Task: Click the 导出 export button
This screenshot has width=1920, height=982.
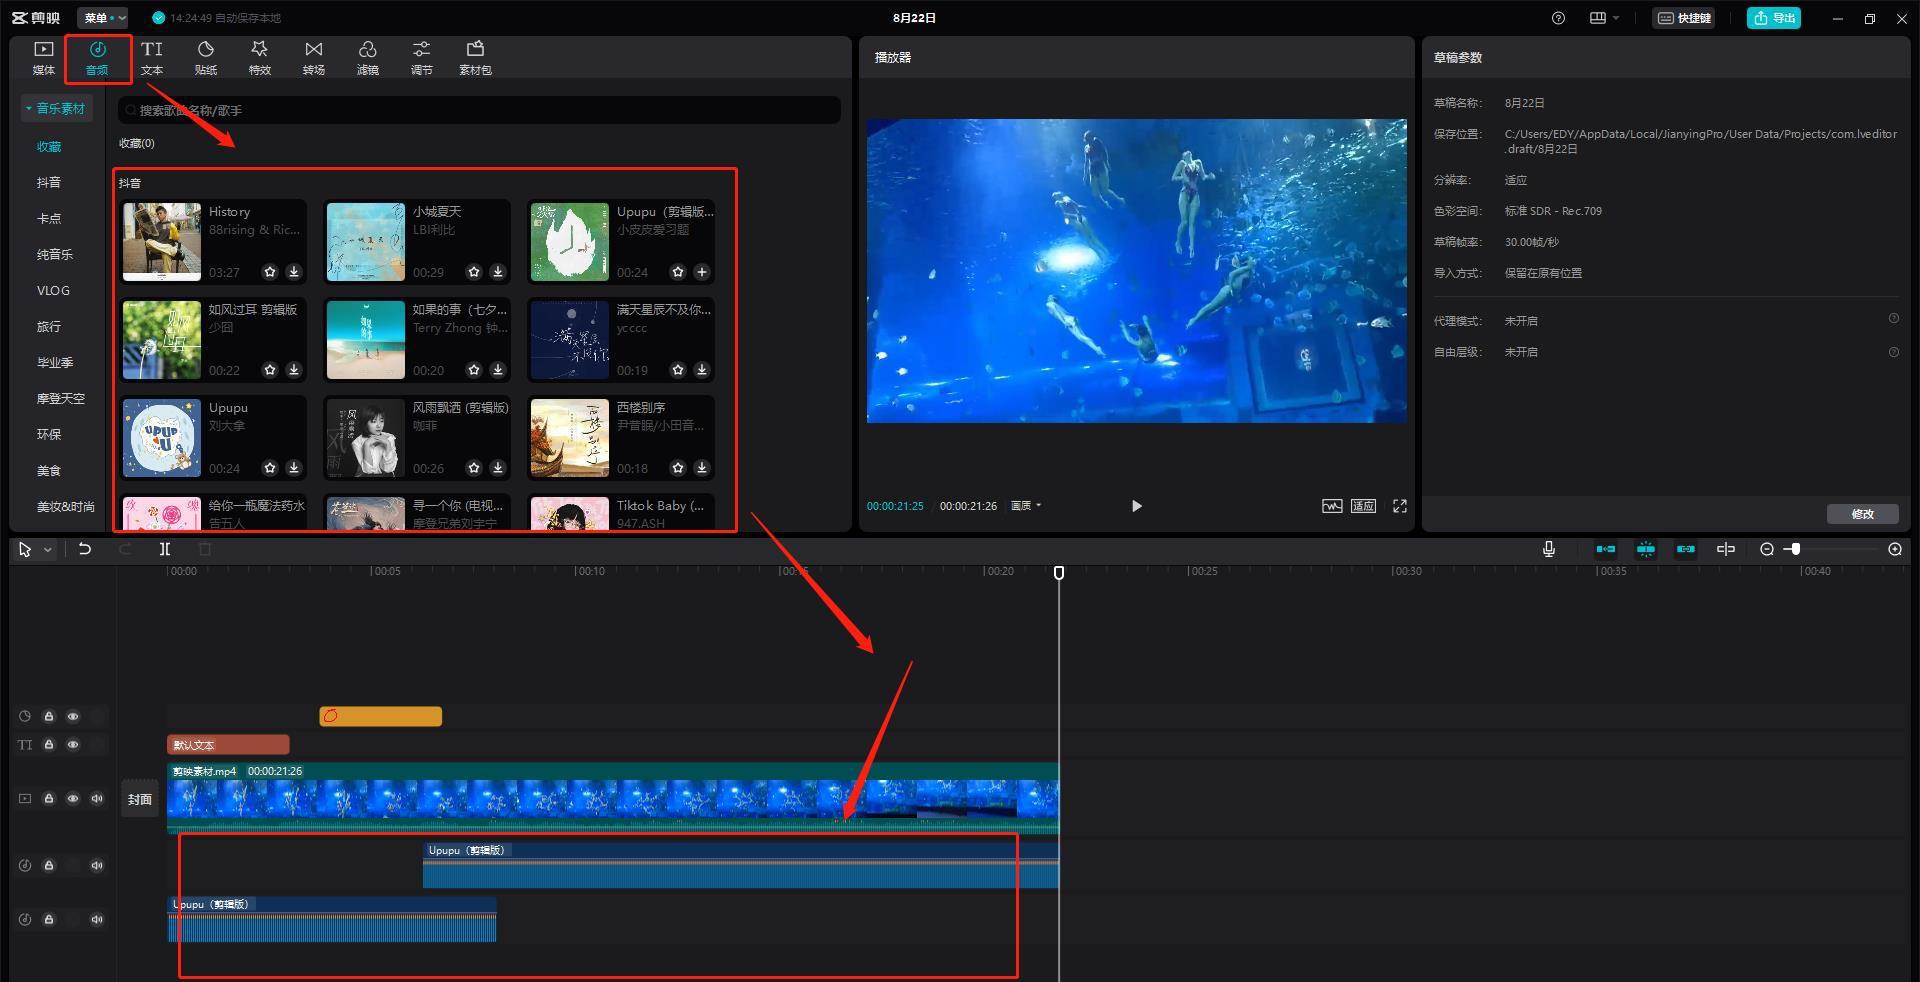Action: (x=1774, y=18)
